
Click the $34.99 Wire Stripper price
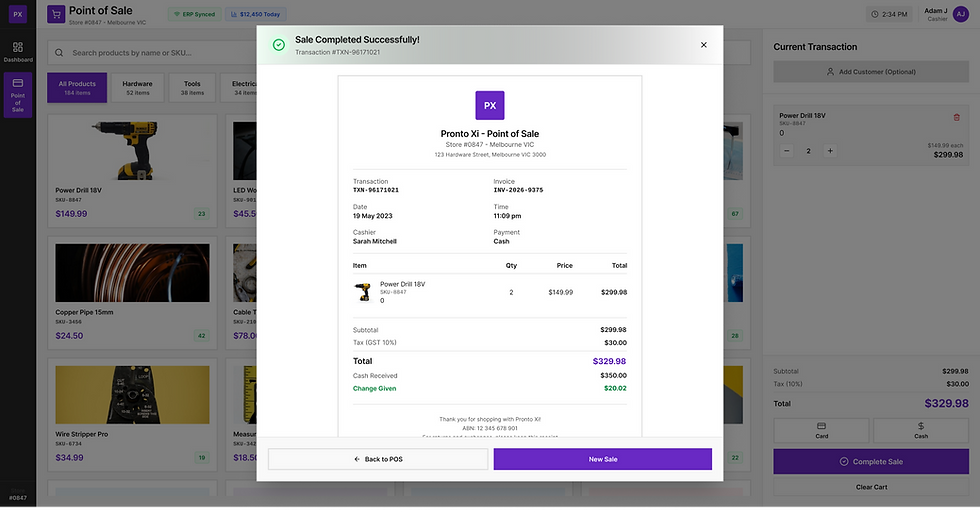[x=69, y=458]
